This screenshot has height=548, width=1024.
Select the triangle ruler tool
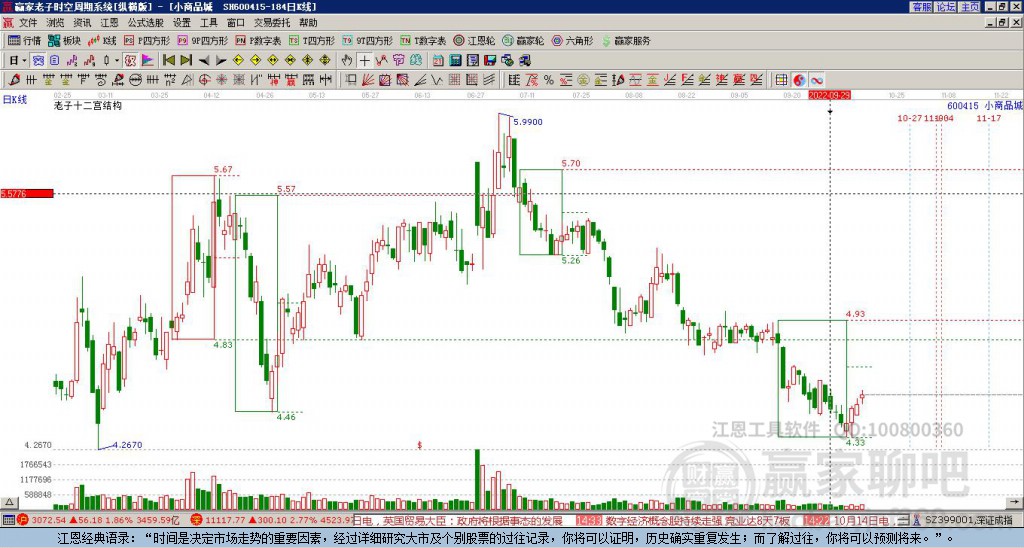coord(187,80)
